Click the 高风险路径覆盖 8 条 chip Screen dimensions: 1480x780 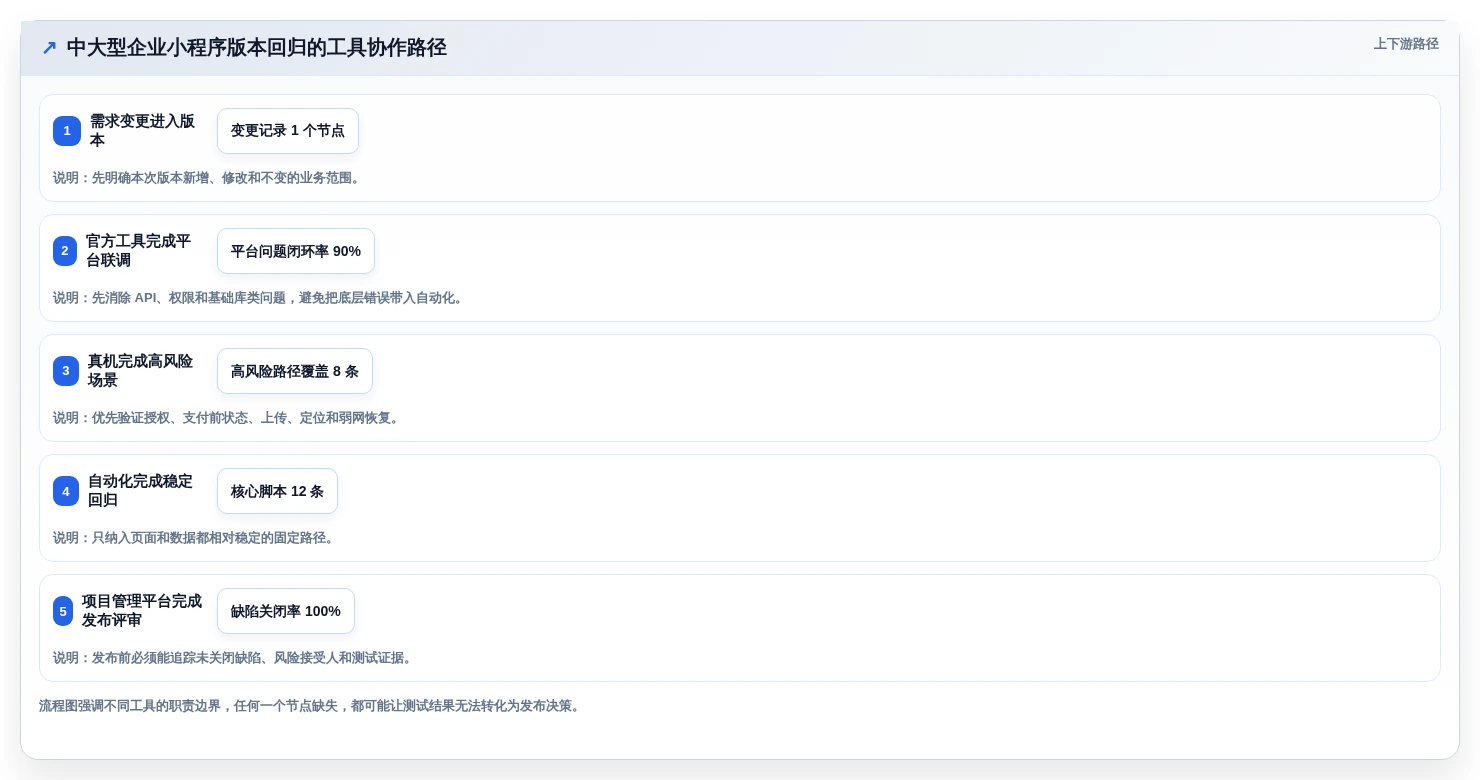pos(295,371)
